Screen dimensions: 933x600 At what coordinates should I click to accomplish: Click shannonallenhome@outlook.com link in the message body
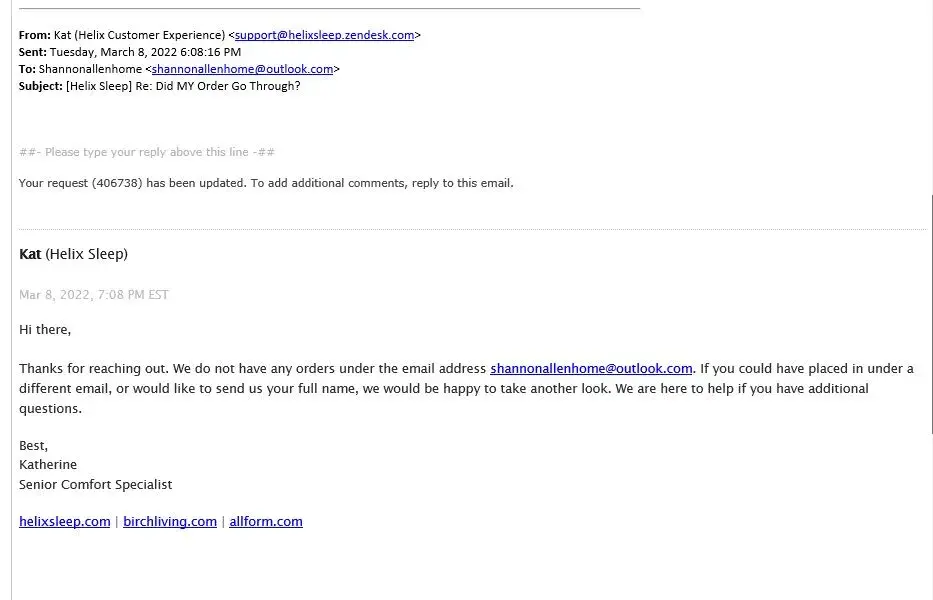tap(591, 369)
